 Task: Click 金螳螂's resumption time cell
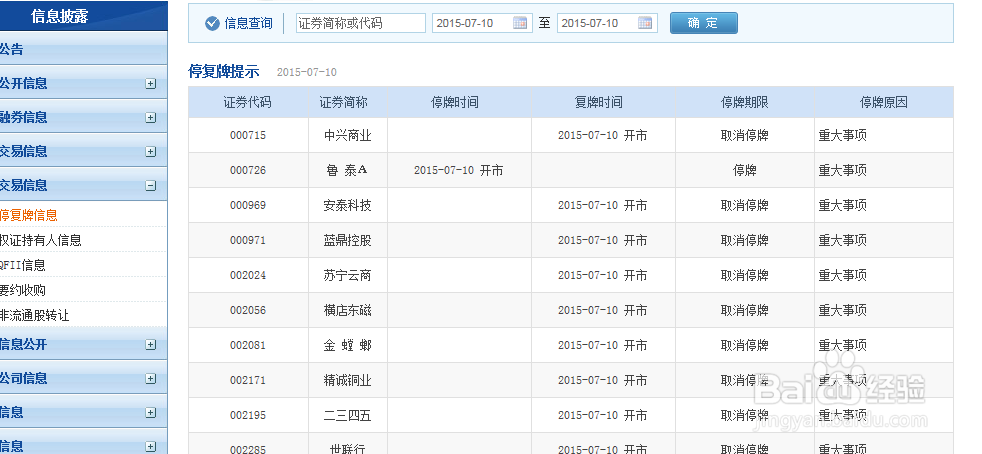[602, 346]
